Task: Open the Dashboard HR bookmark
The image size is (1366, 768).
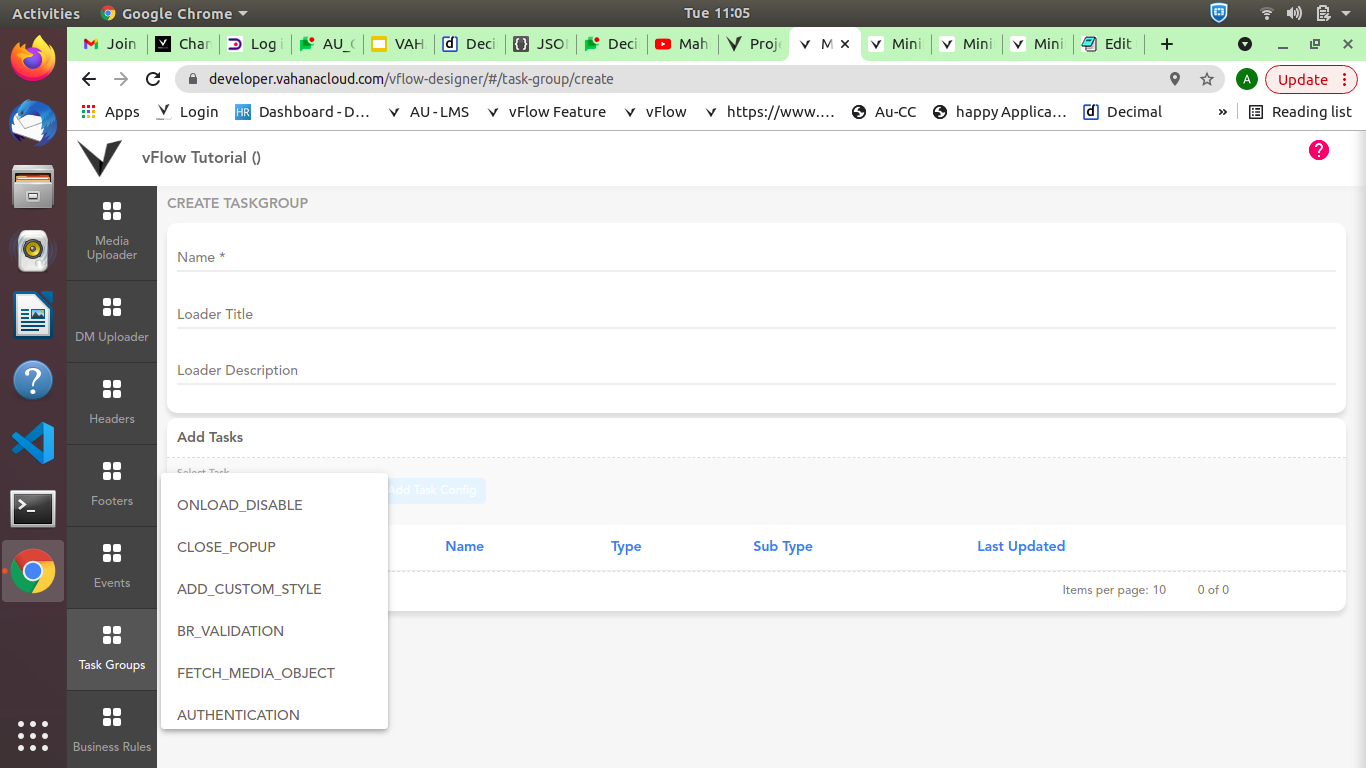Action: pos(303,112)
